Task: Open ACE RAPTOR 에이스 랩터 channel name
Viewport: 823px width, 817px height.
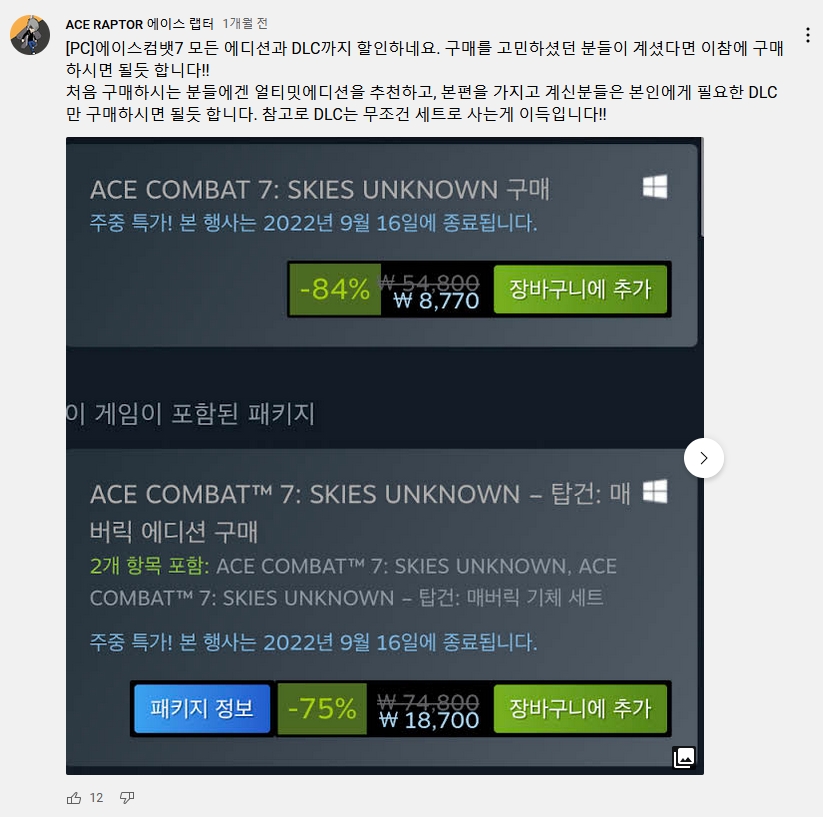Action: [140, 24]
